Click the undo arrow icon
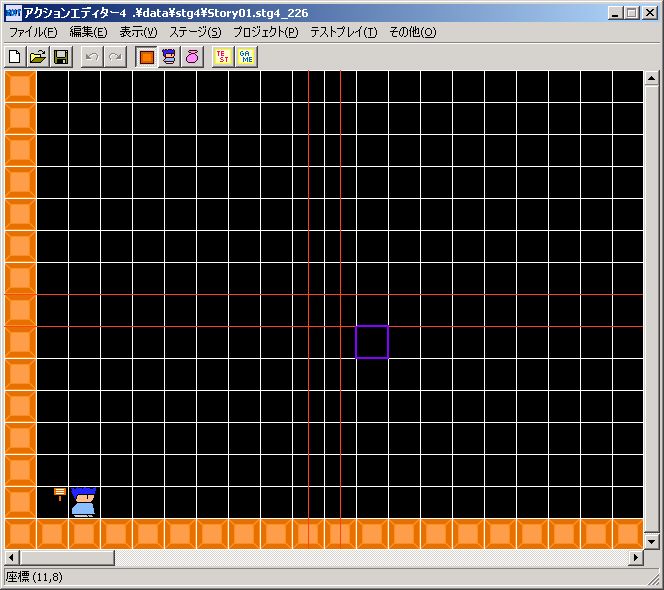664x590 pixels. (x=92, y=57)
